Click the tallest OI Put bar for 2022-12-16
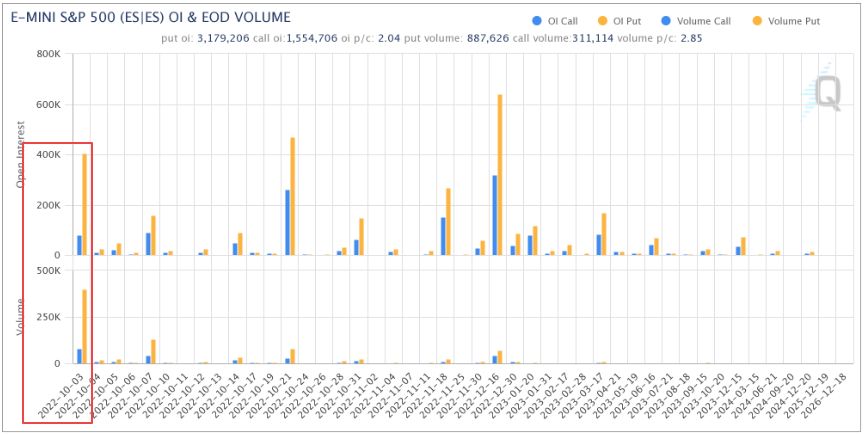Screen dimensions: 864x435 [500, 175]
